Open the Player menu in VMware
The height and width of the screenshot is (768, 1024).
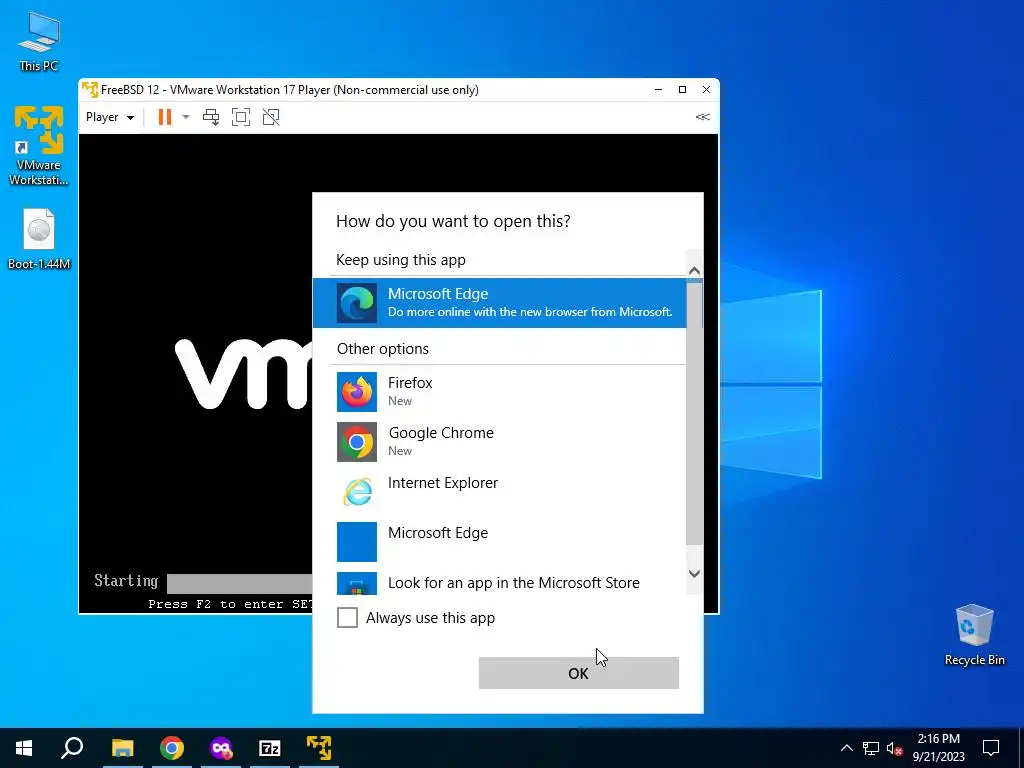110,117
